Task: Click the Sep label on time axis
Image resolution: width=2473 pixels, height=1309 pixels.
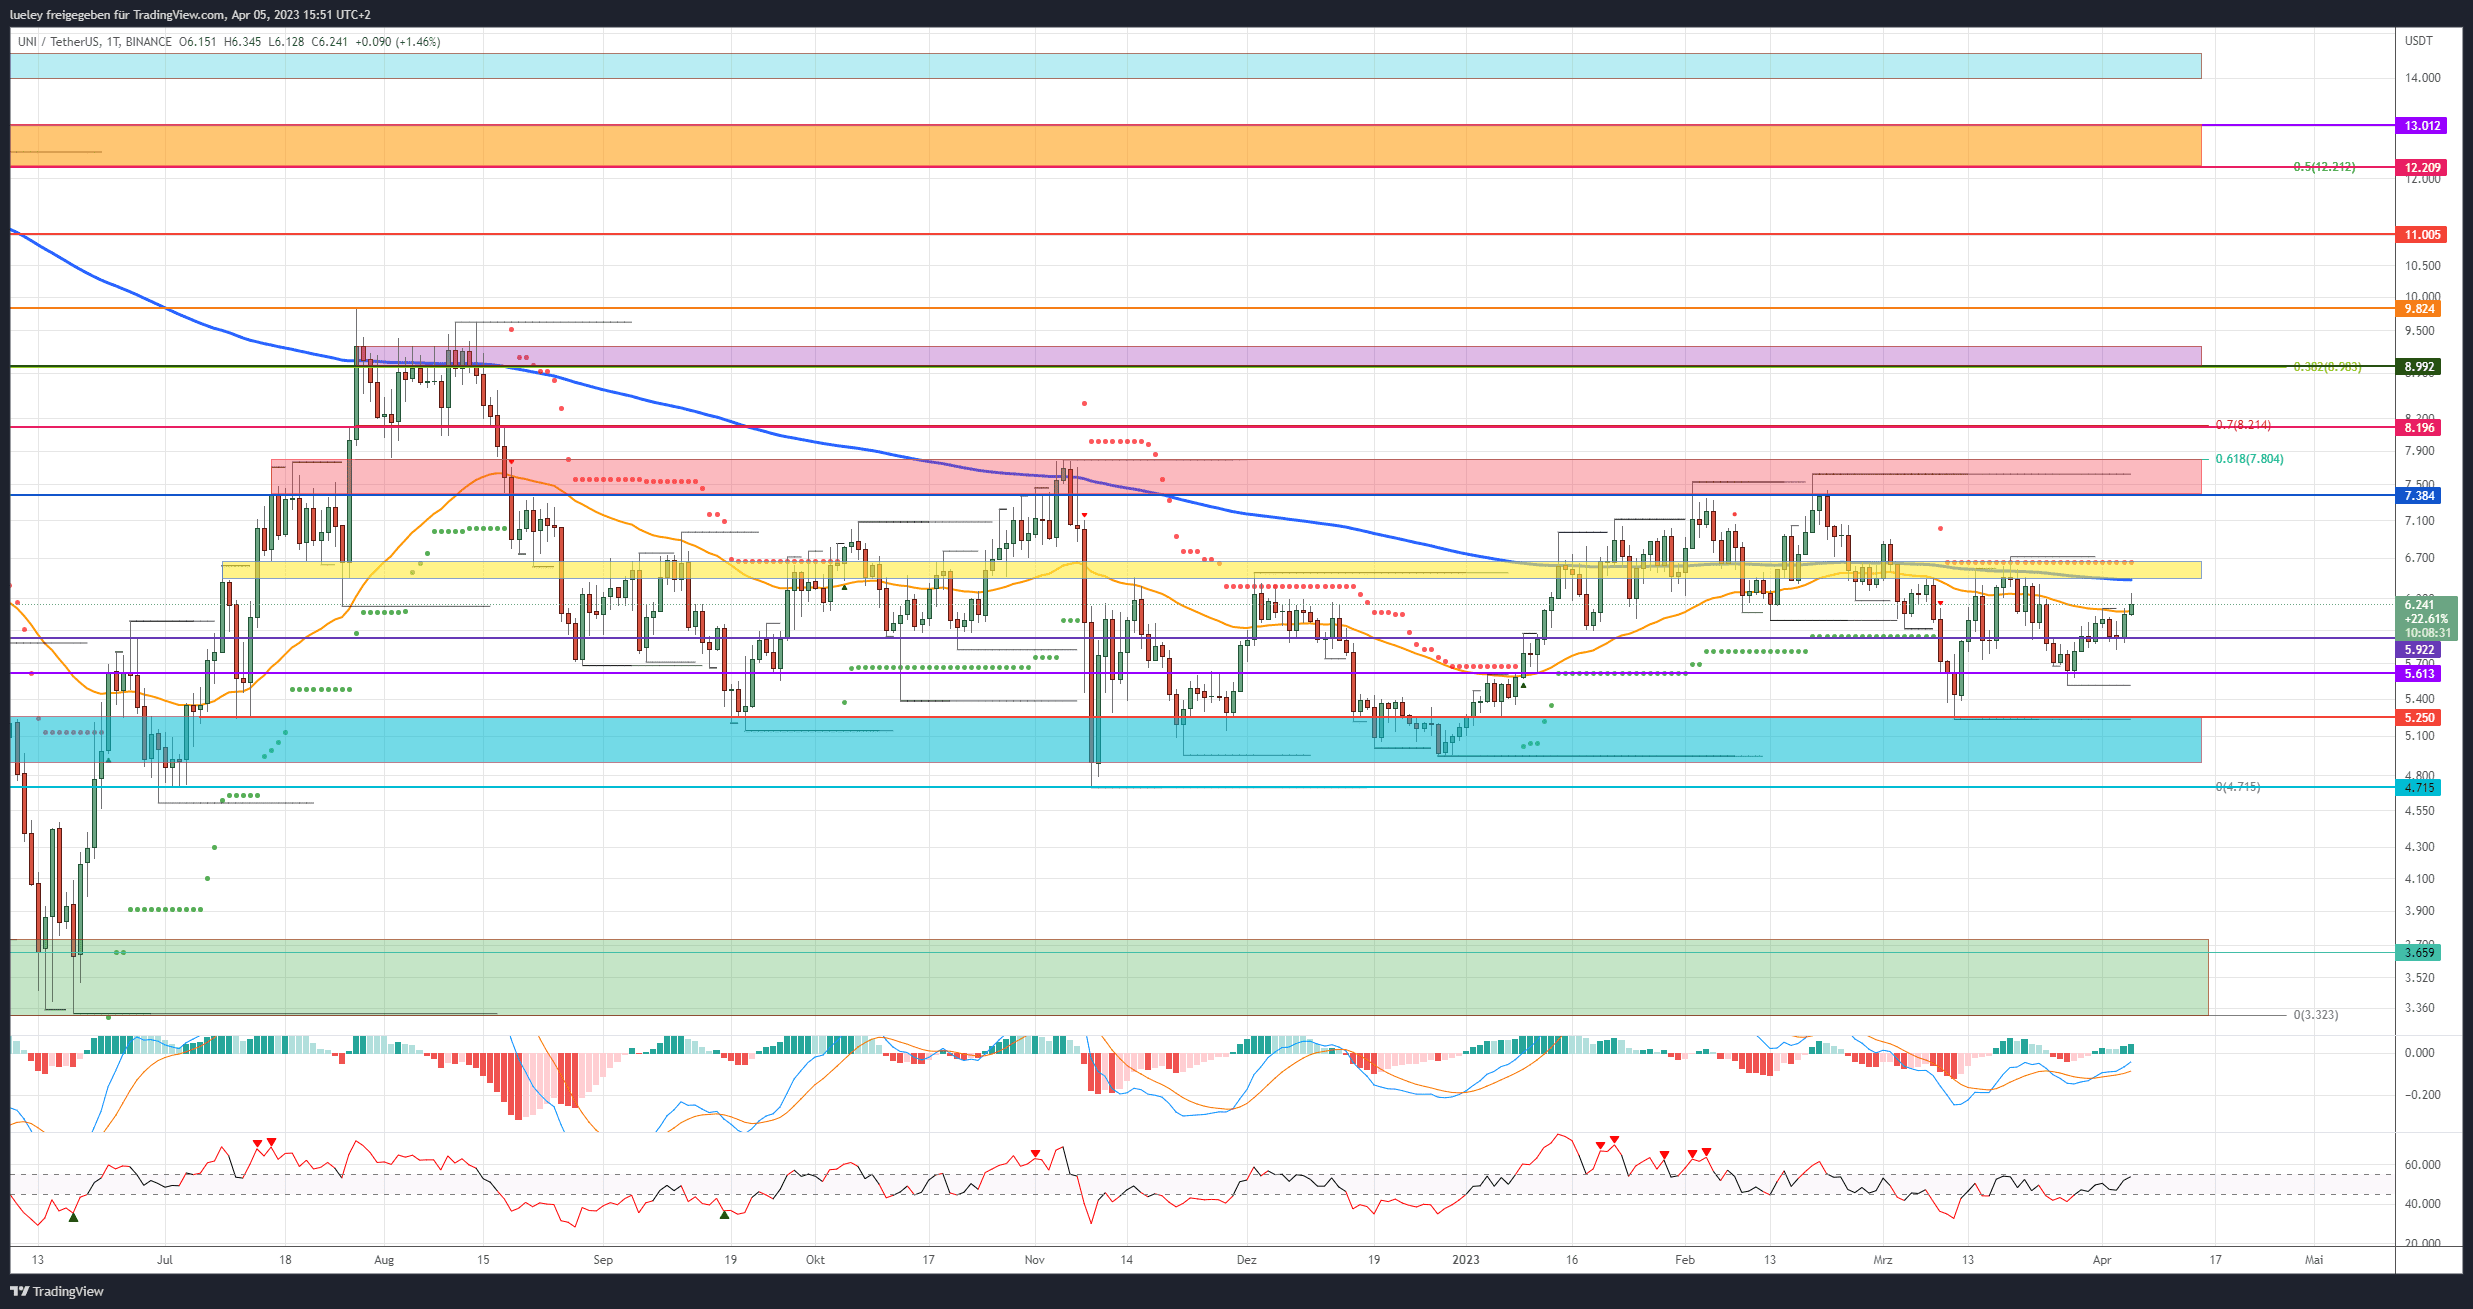Action: coord(603,1260)
